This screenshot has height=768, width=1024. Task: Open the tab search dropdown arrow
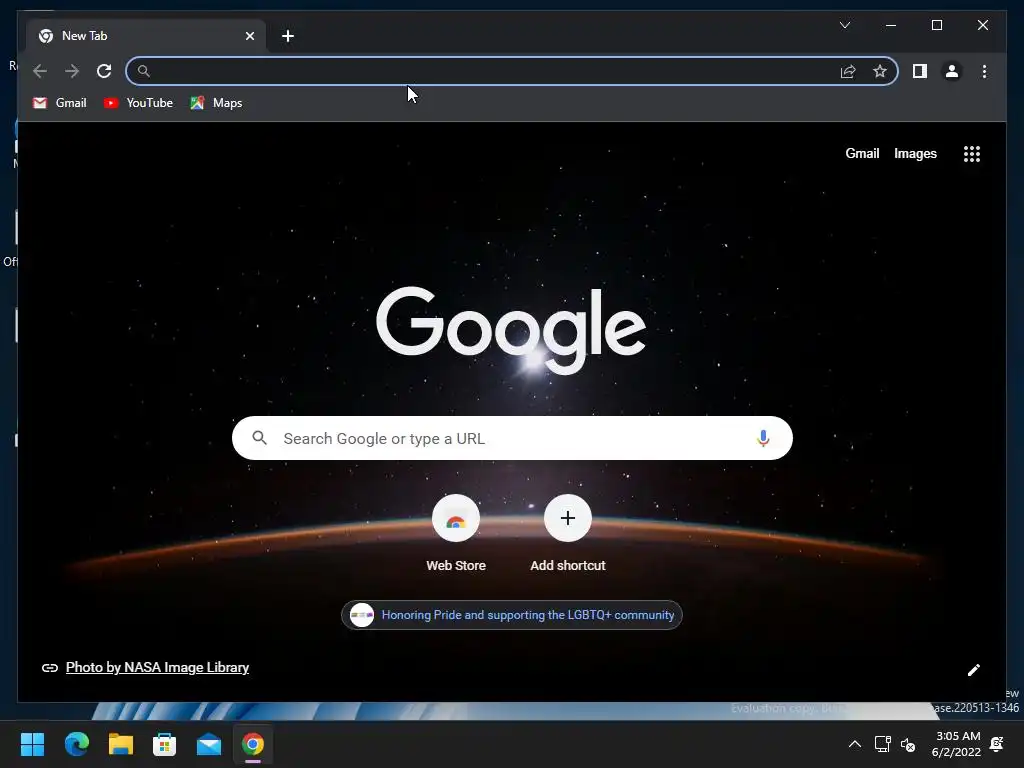(844, 25)
